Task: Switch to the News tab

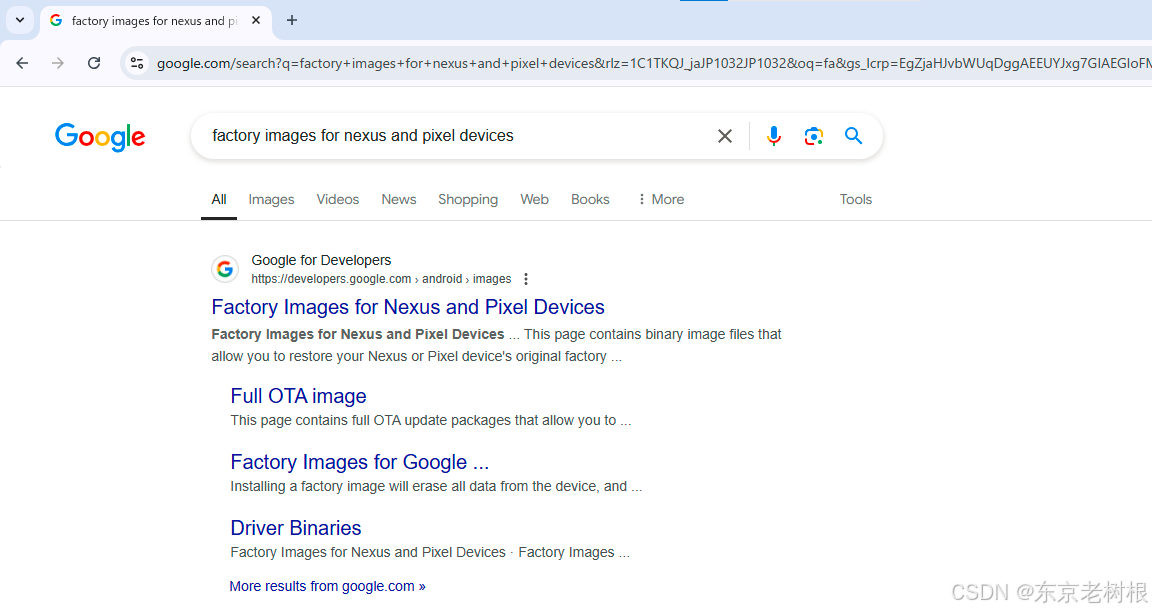Action: tap(399, 200)
